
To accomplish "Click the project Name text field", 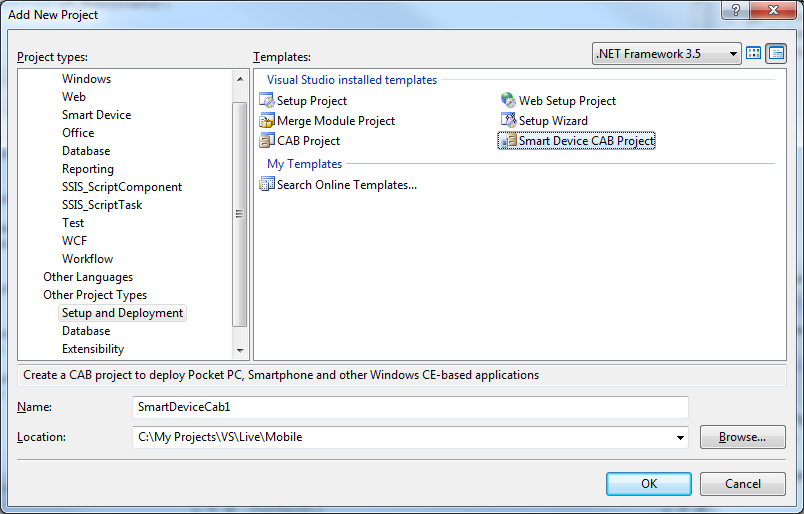I will 410,407.
